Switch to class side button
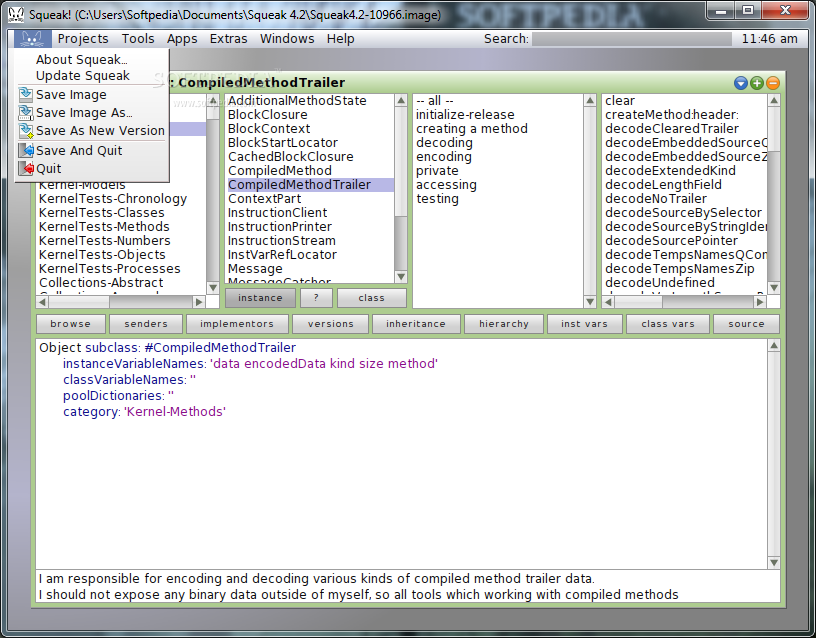816x638 pixels. click(372, 298)
